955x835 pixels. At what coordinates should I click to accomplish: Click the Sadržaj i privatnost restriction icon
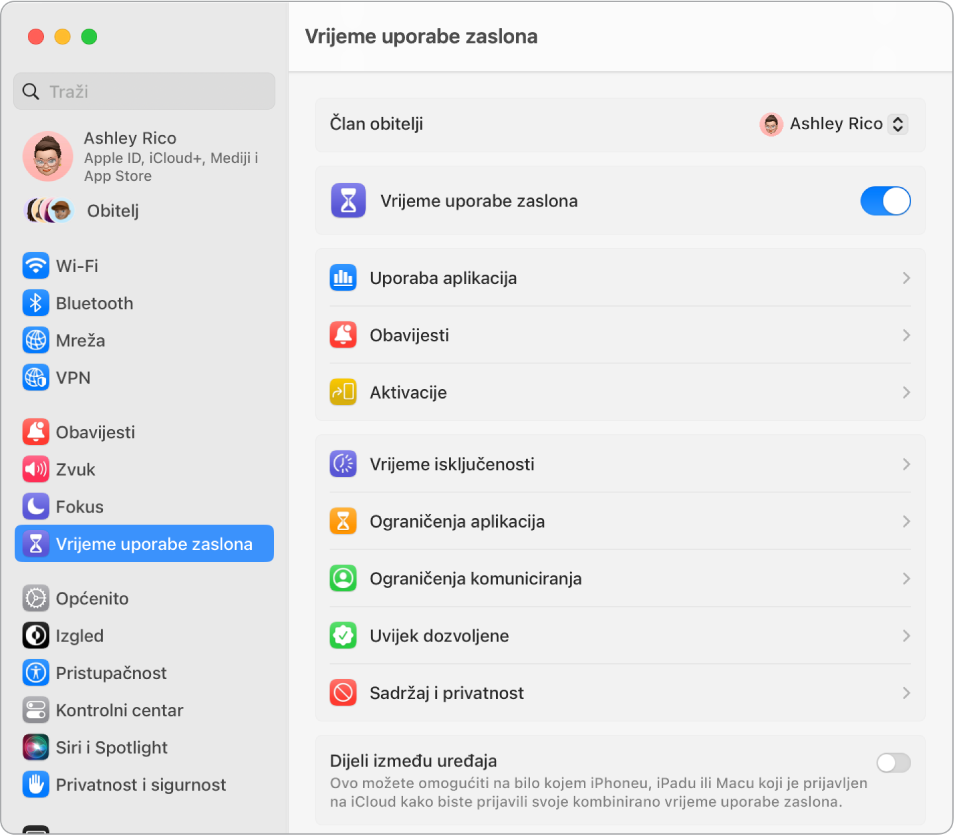coord(343,693)
